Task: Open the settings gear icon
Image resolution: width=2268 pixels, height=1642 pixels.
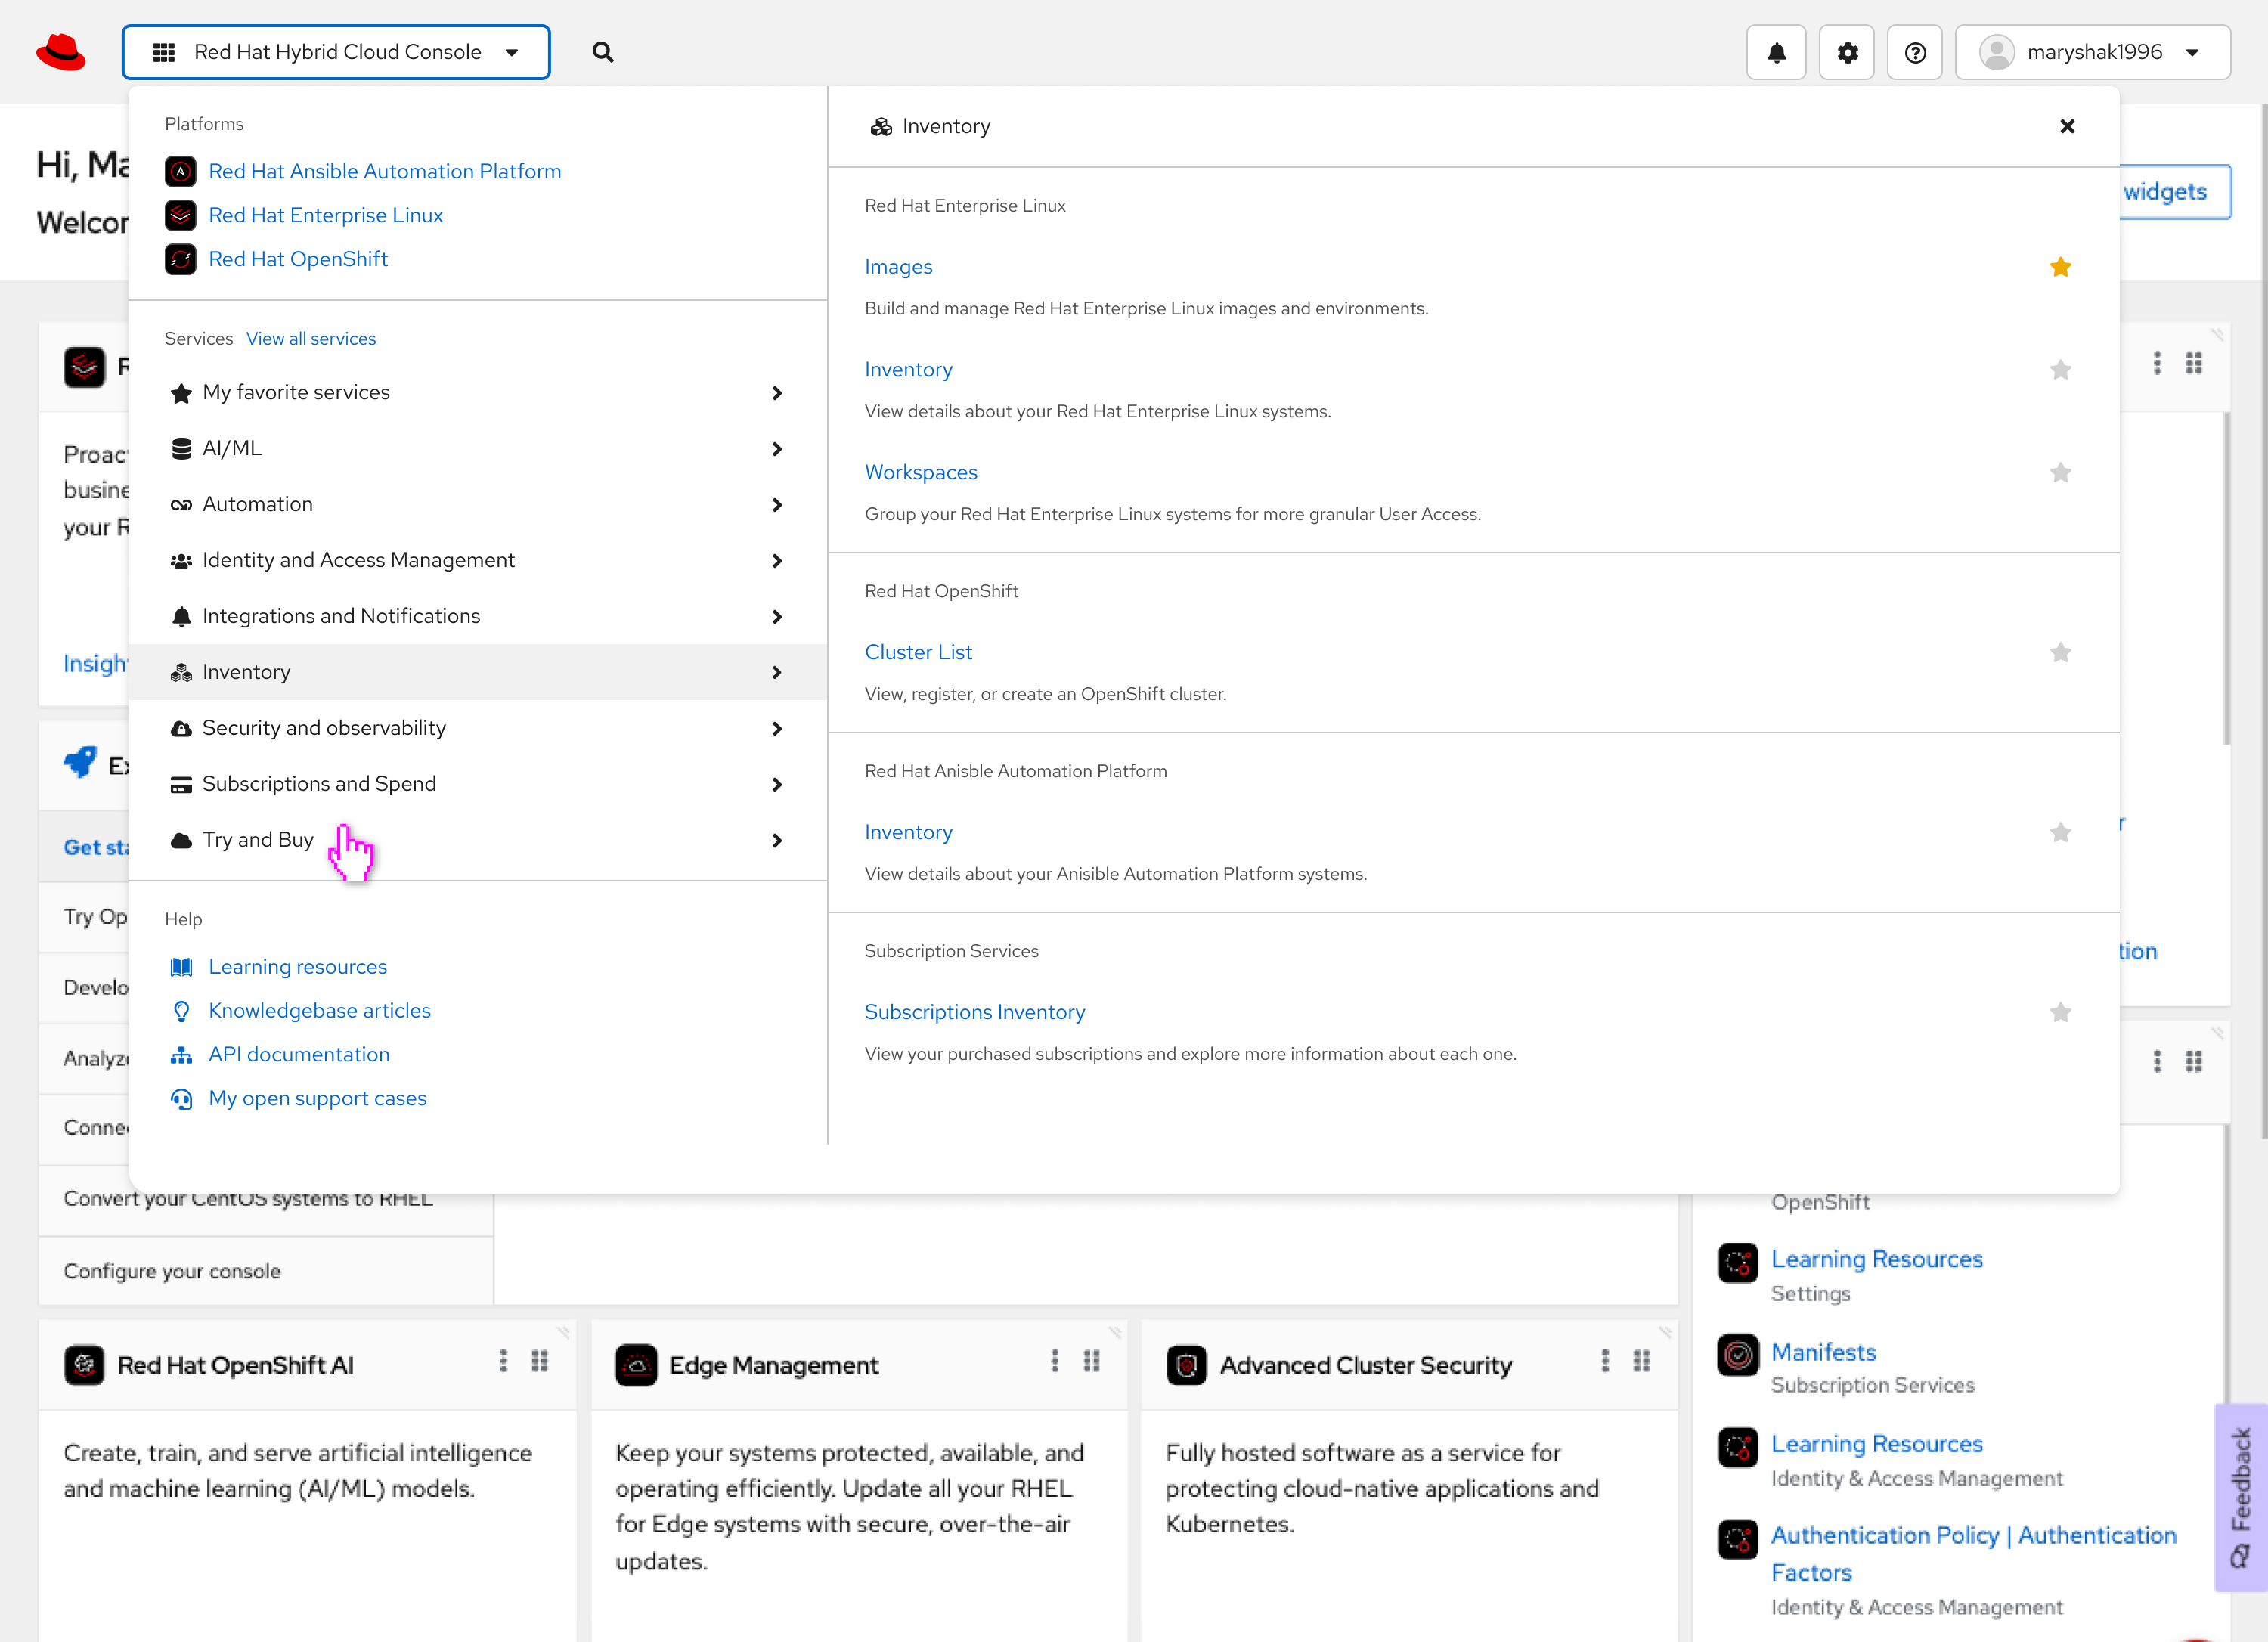Action: click(1847, 52)
